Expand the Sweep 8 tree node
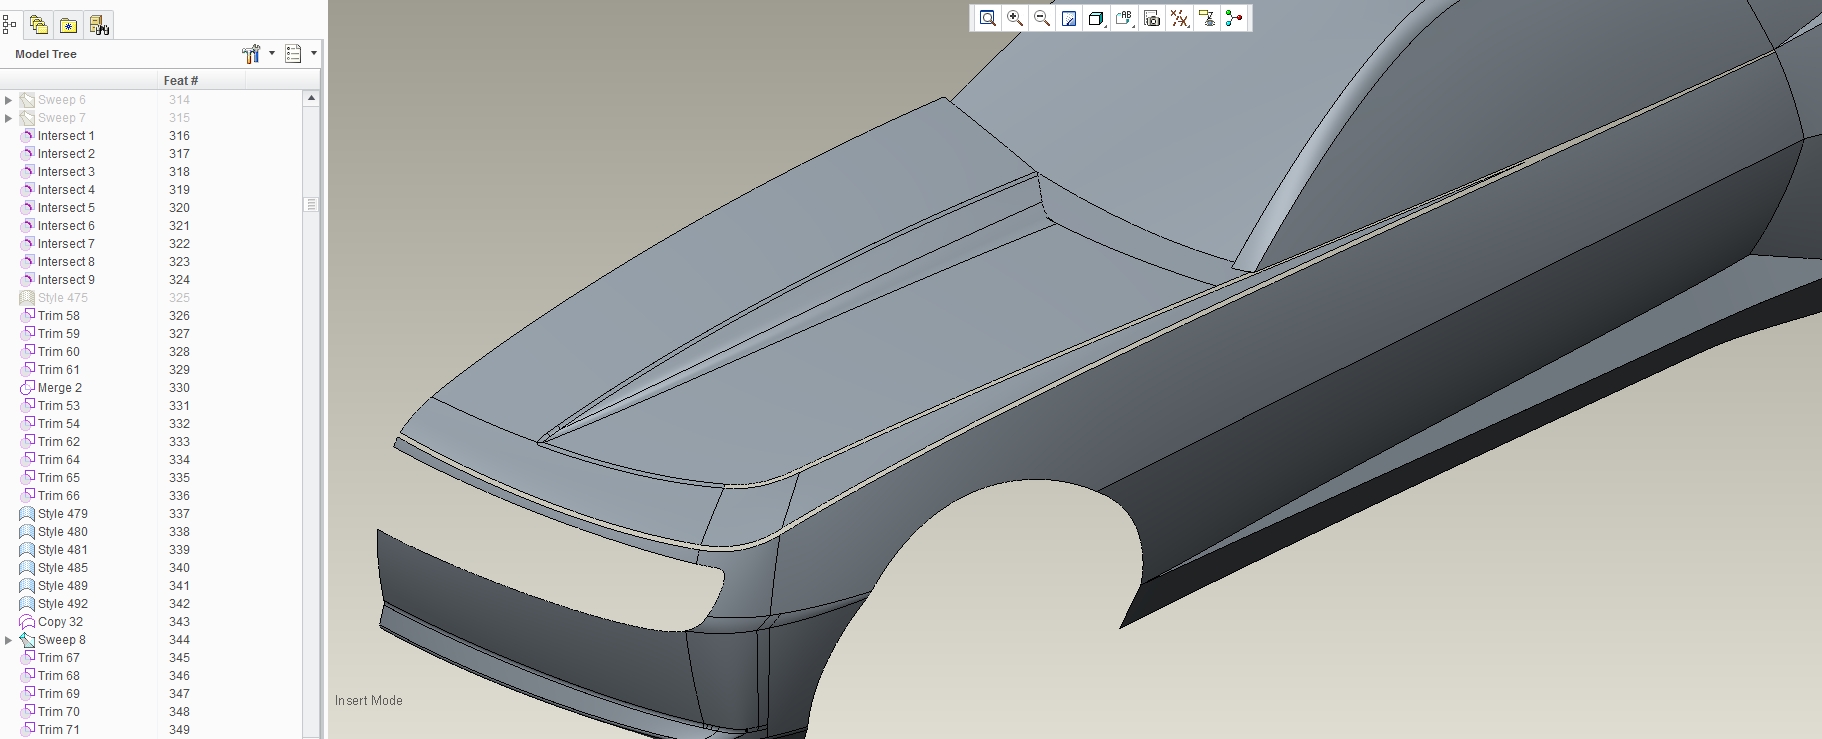The width and height of the screenshot is (1822, 739). click(8, 640)
